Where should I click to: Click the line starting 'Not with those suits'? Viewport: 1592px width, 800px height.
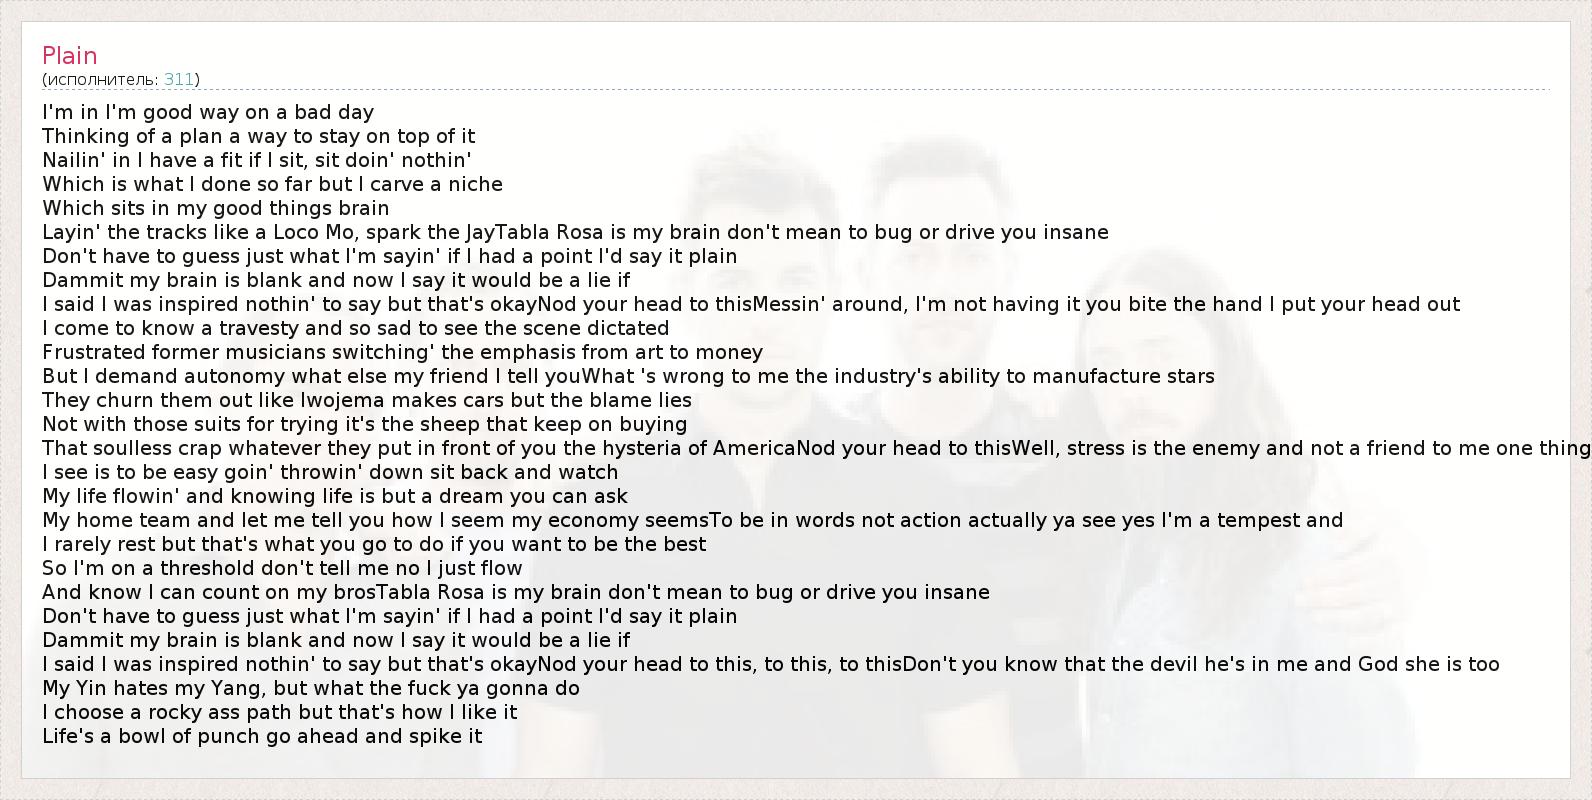click(364, 424)
